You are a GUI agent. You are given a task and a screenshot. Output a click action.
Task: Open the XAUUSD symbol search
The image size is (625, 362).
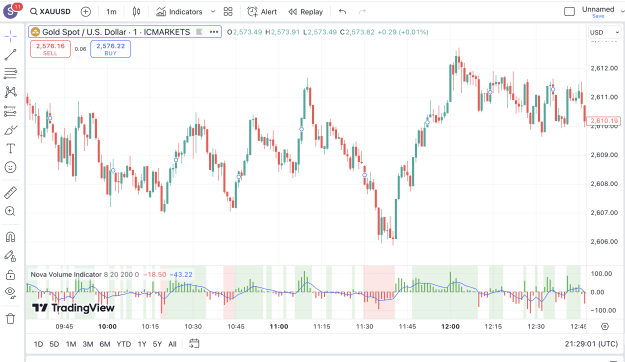tap(51, 12)
